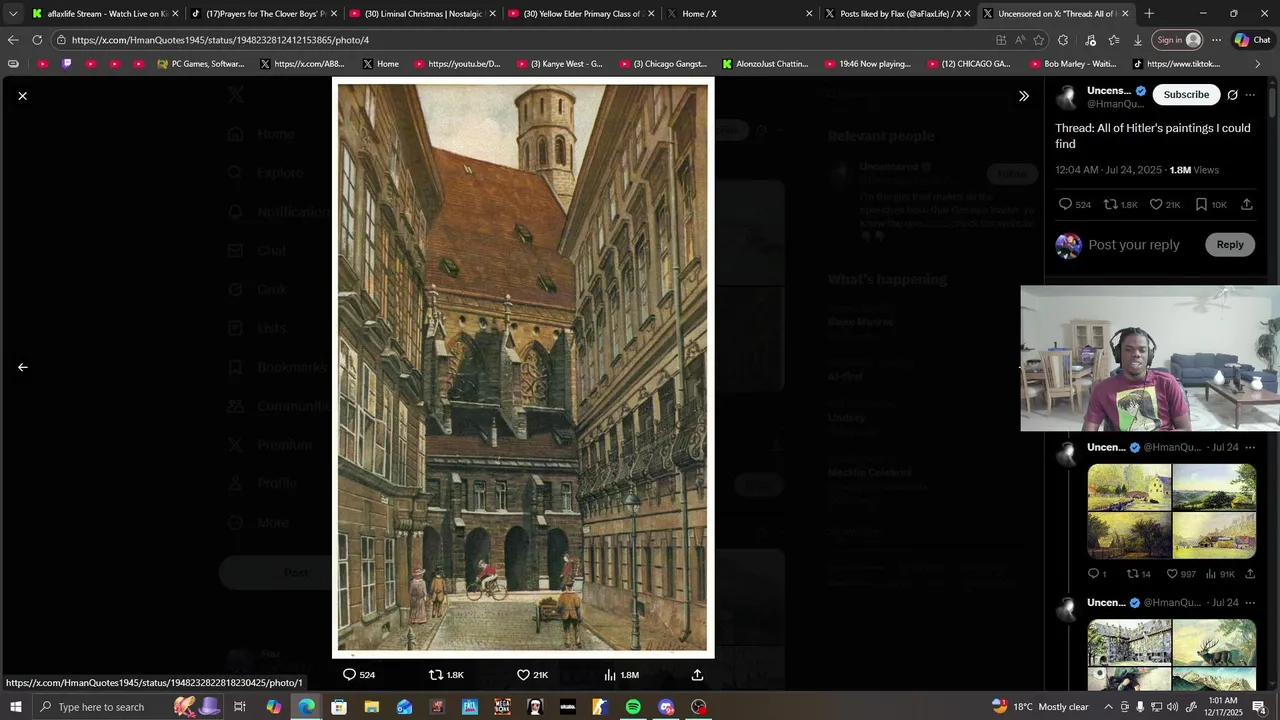The image size is (1280, 720).
Task: Click the address bar URL
Action: coord(220,40)
